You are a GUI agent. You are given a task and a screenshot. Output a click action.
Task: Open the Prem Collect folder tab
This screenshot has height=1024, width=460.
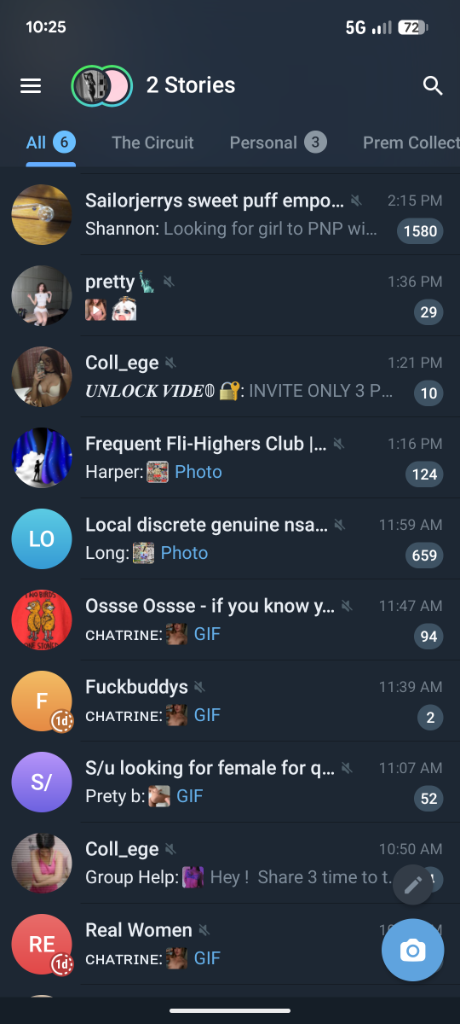coord(412,142)
